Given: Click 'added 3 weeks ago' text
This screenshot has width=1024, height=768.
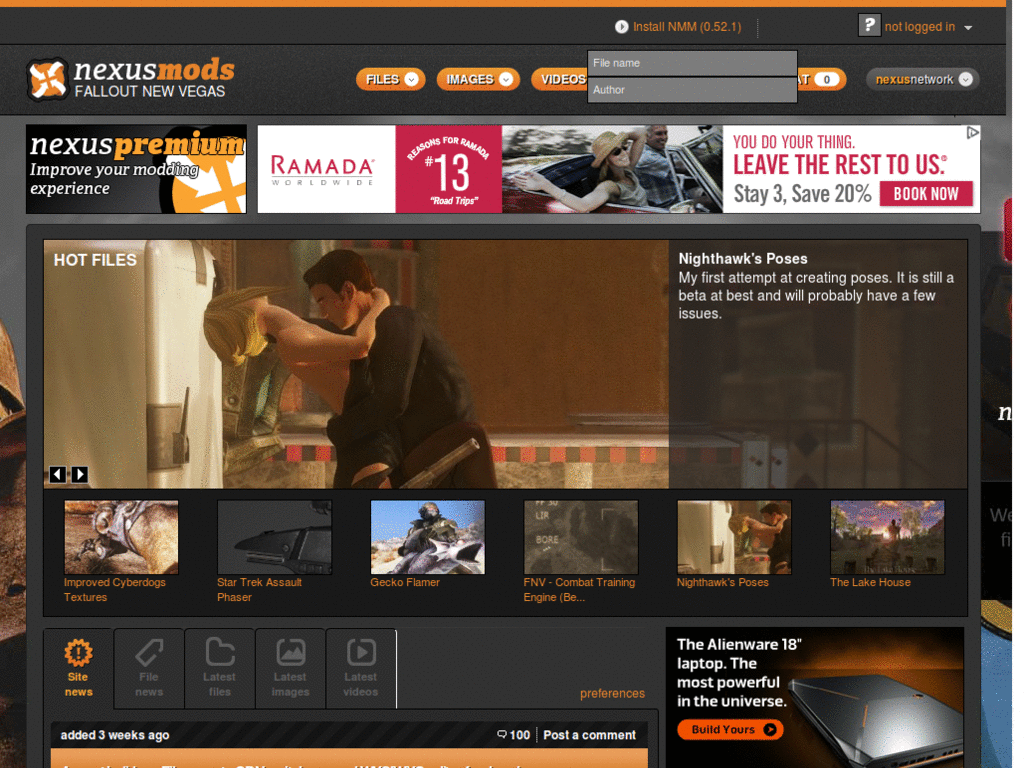Looking at the screenshot, I should (x=115, y=735).
